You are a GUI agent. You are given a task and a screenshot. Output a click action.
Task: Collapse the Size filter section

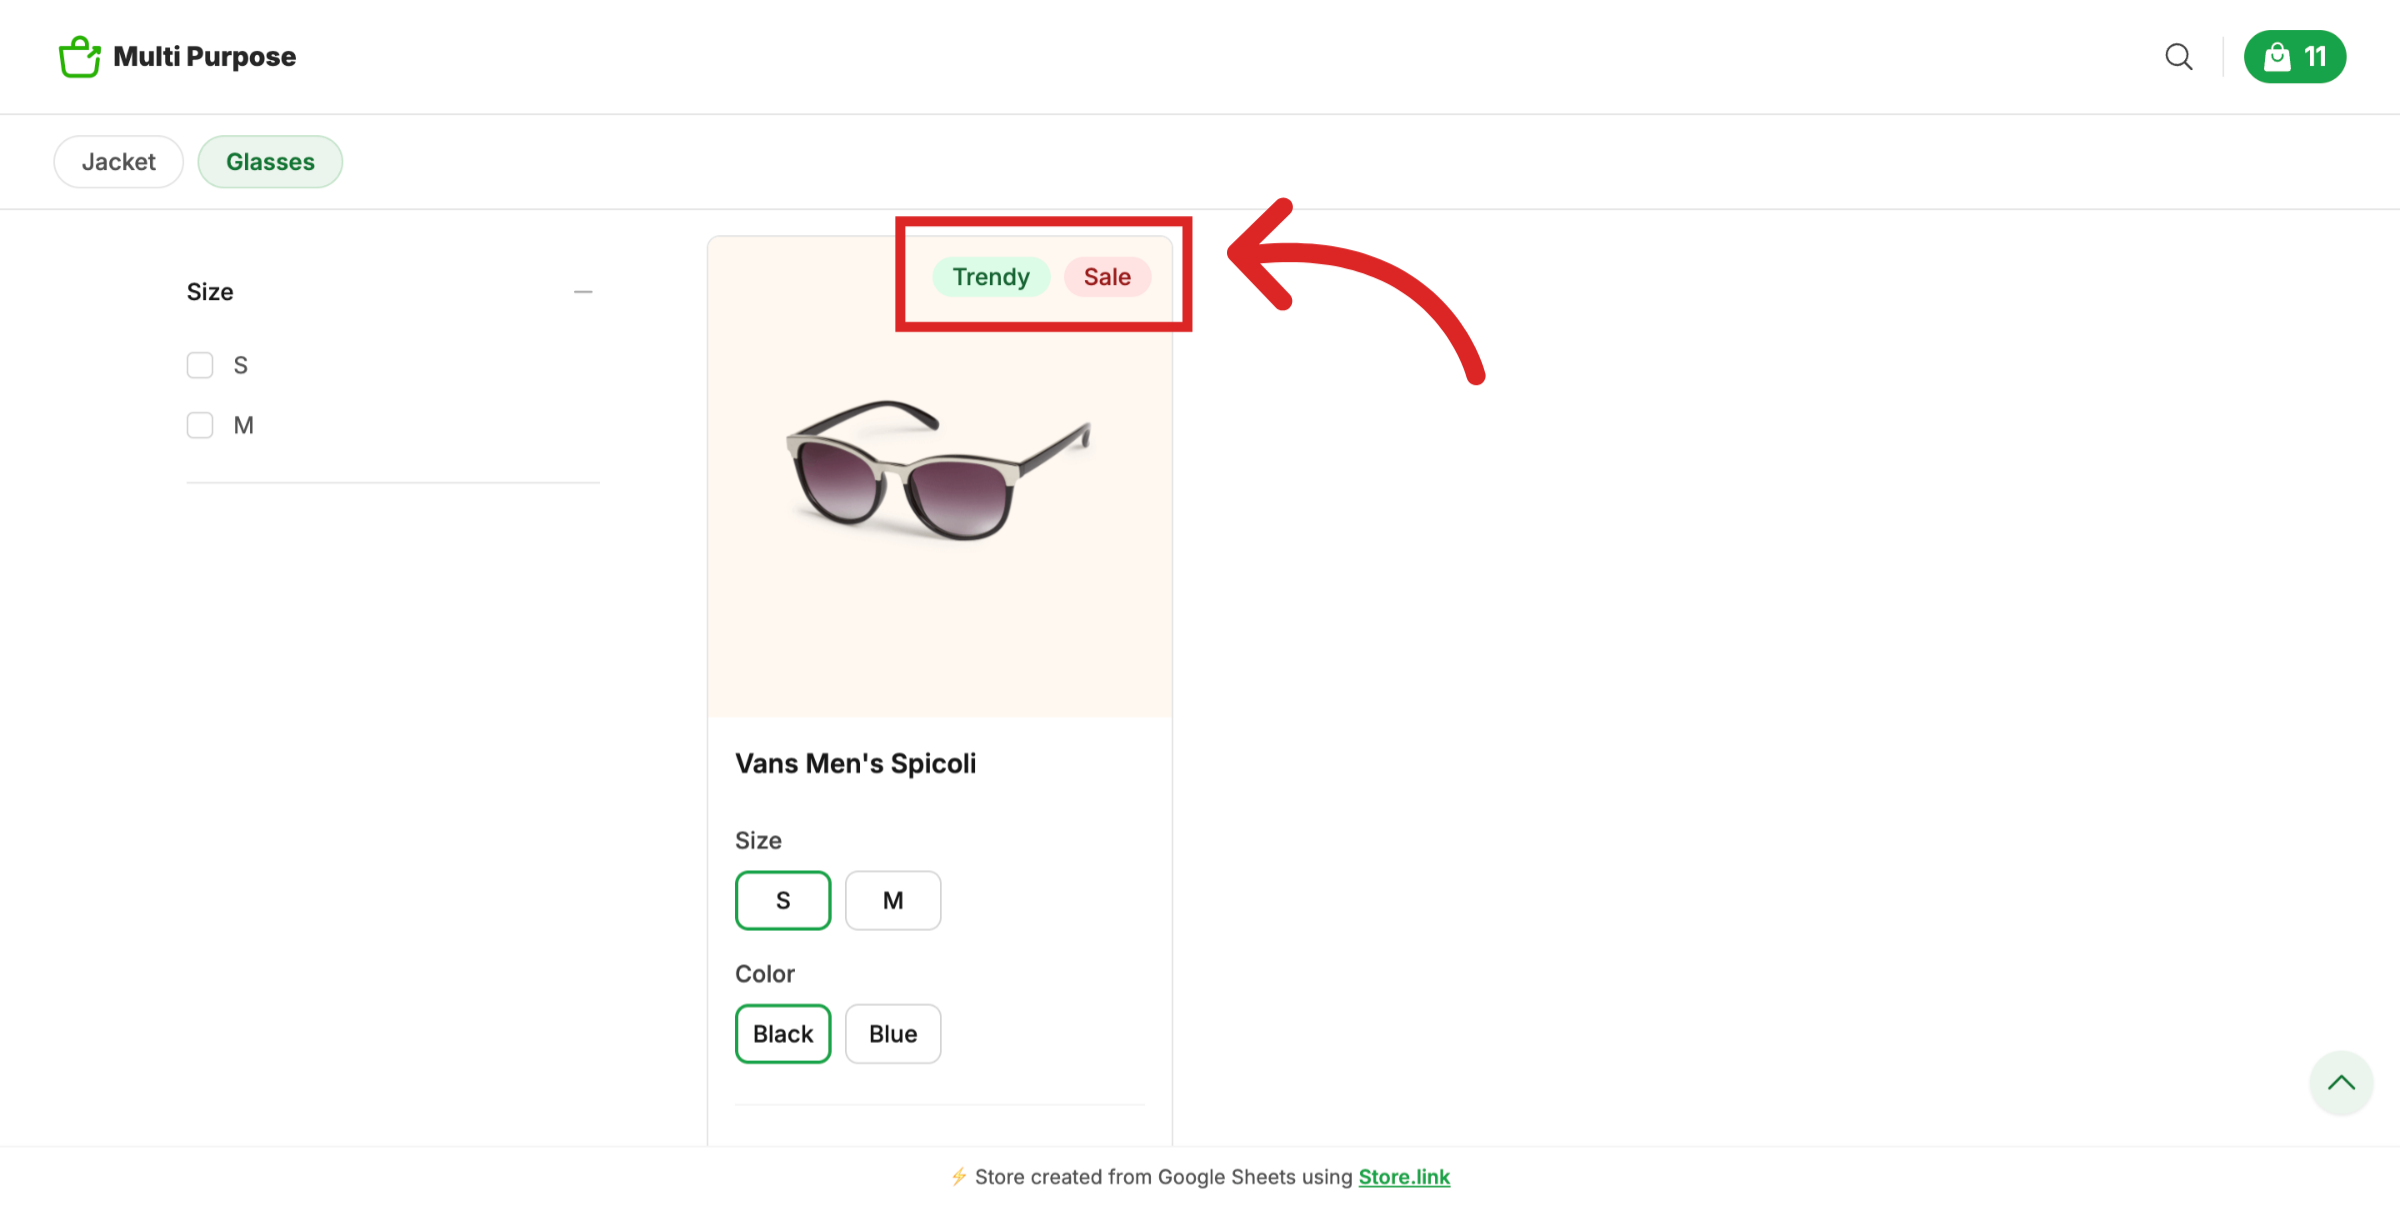585,291
